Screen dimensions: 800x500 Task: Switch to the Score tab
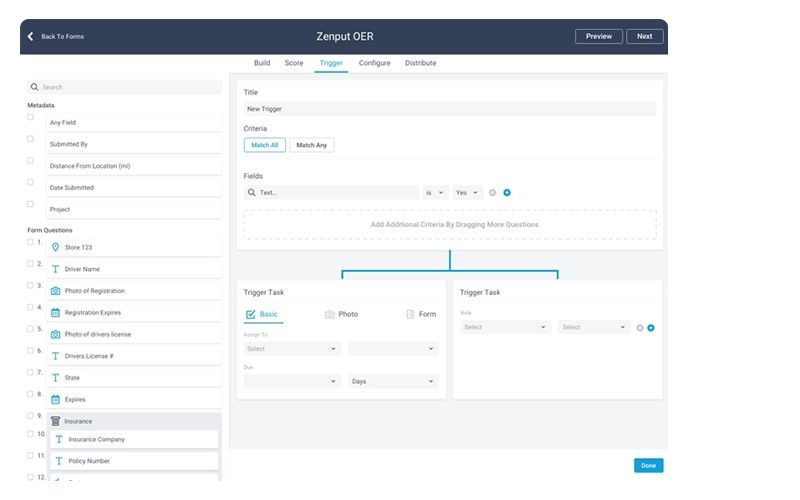(x=294, y=63)
